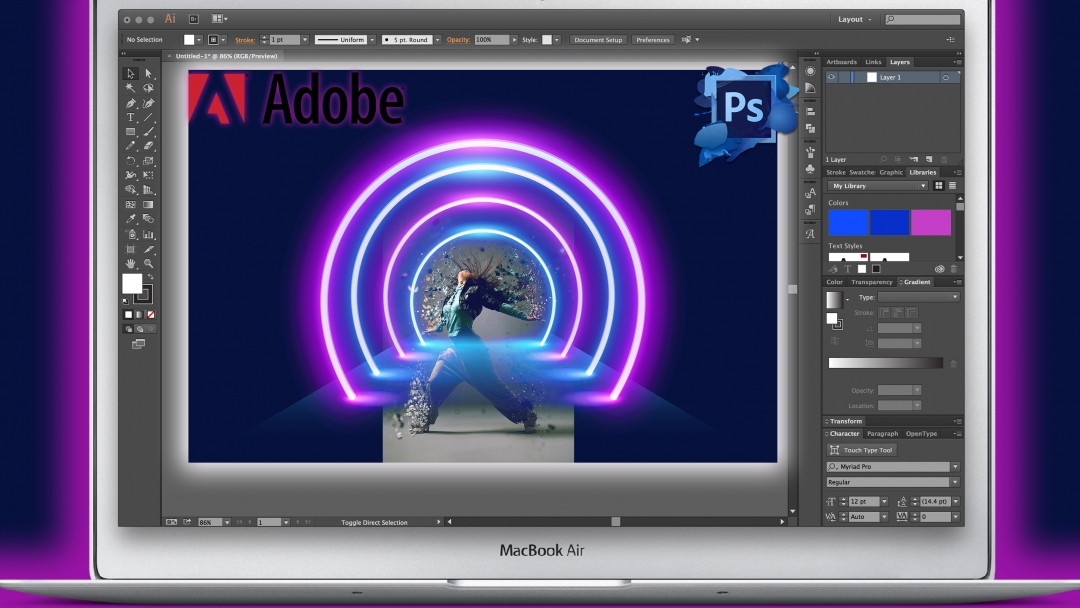This screenshot has width=1080, height=608.
Task: Select the Eyedropper tool
Action: point(130,219)
